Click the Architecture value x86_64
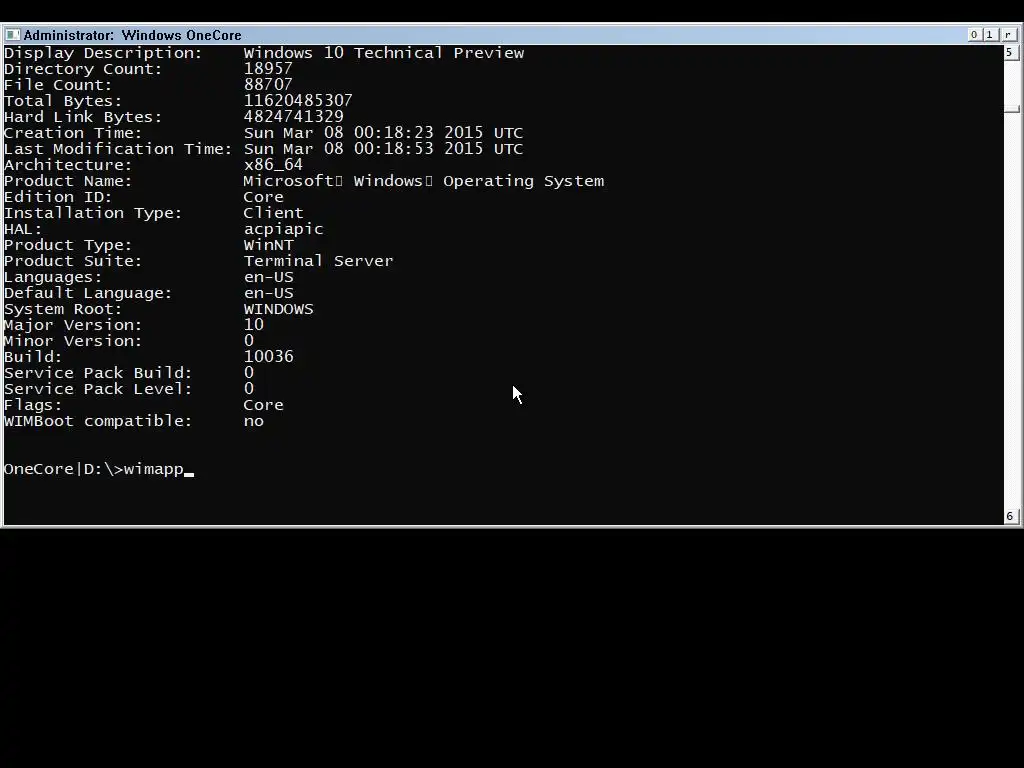This screenshot has height=768, width=1024. [273, 165]
